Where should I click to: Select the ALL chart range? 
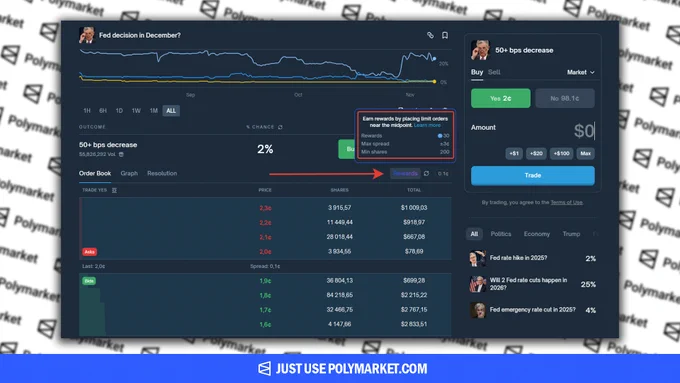tap(171, 111)
